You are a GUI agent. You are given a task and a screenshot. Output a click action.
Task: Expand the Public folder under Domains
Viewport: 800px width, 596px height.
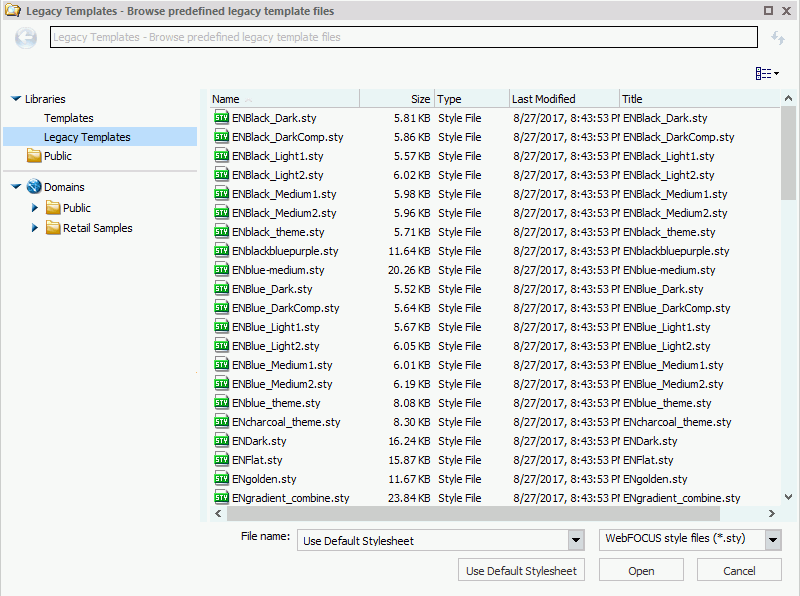click(x=35, y=208)
